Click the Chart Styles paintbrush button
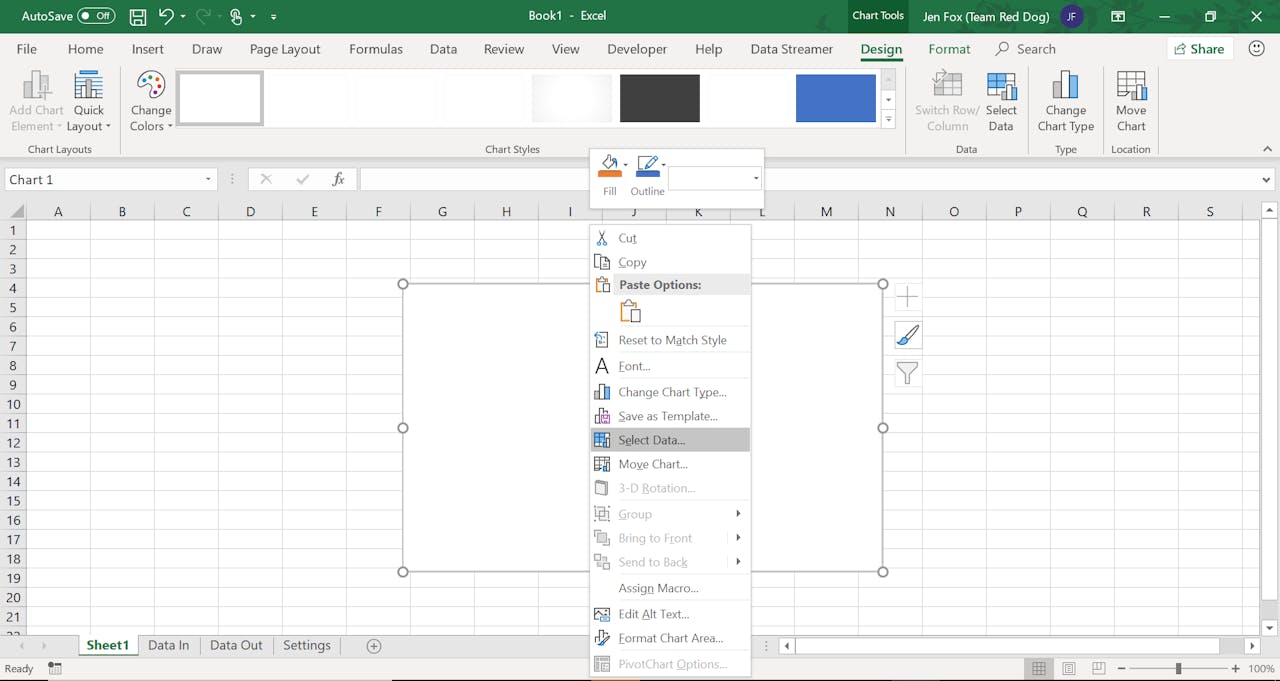 pos(907,335)
